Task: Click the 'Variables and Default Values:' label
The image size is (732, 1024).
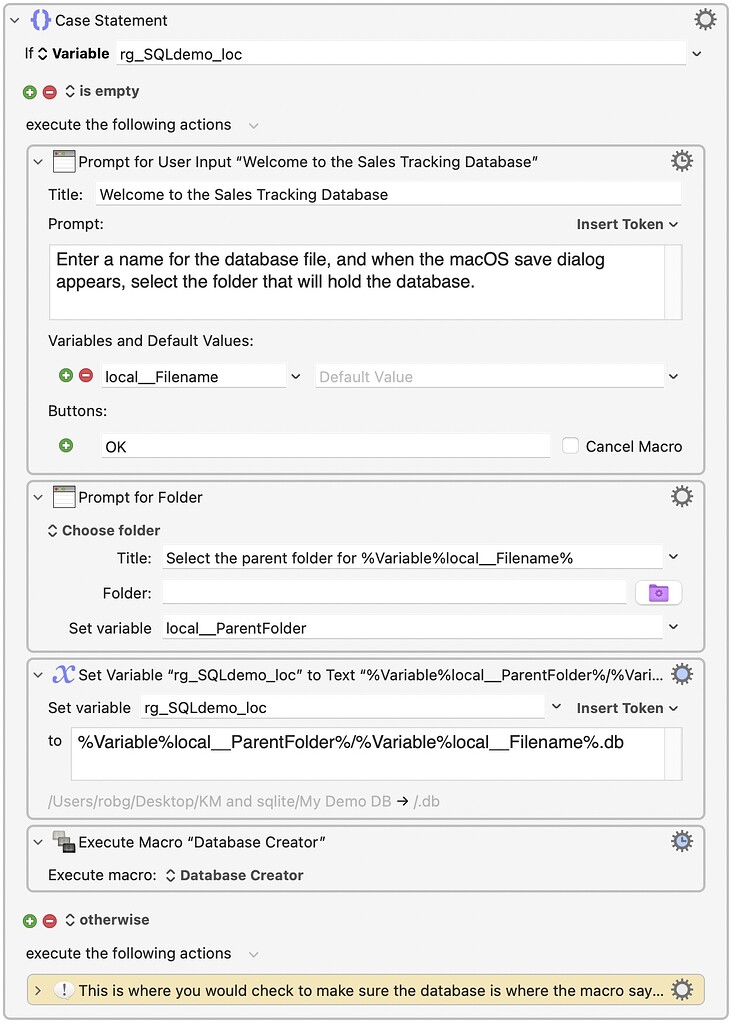Action: coord(151,340)
